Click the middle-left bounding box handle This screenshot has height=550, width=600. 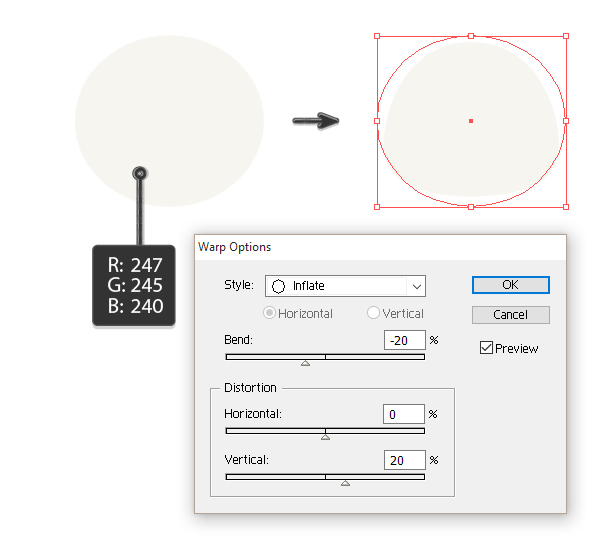377,121
